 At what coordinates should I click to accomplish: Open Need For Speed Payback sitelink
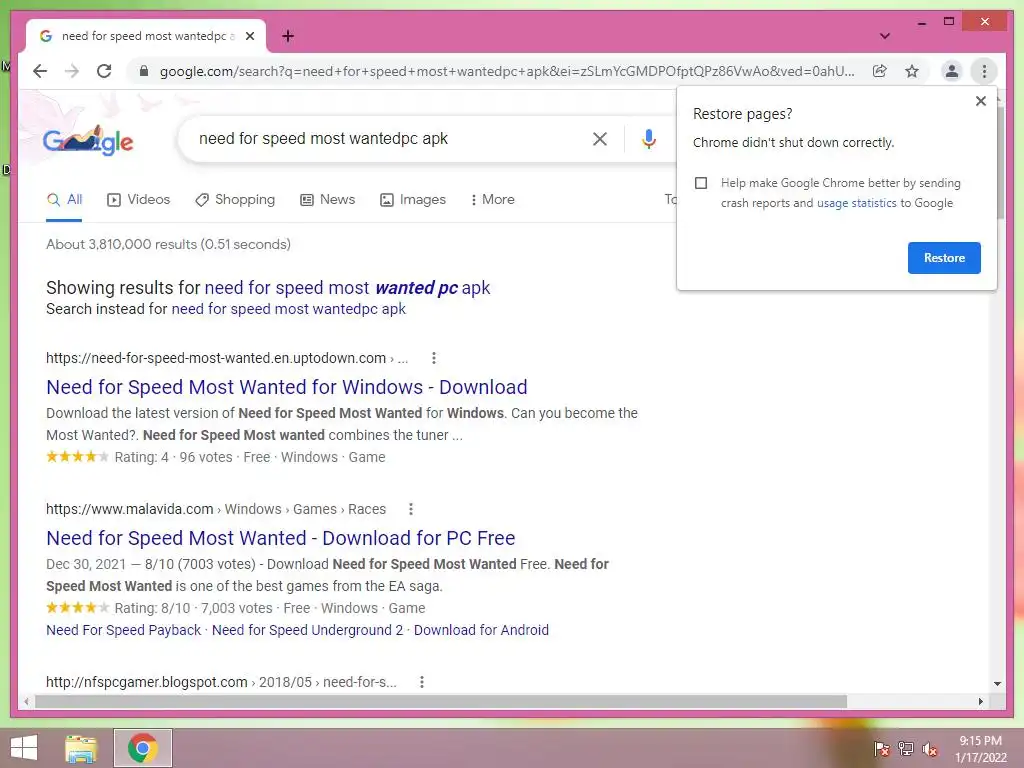click(123, 630)
